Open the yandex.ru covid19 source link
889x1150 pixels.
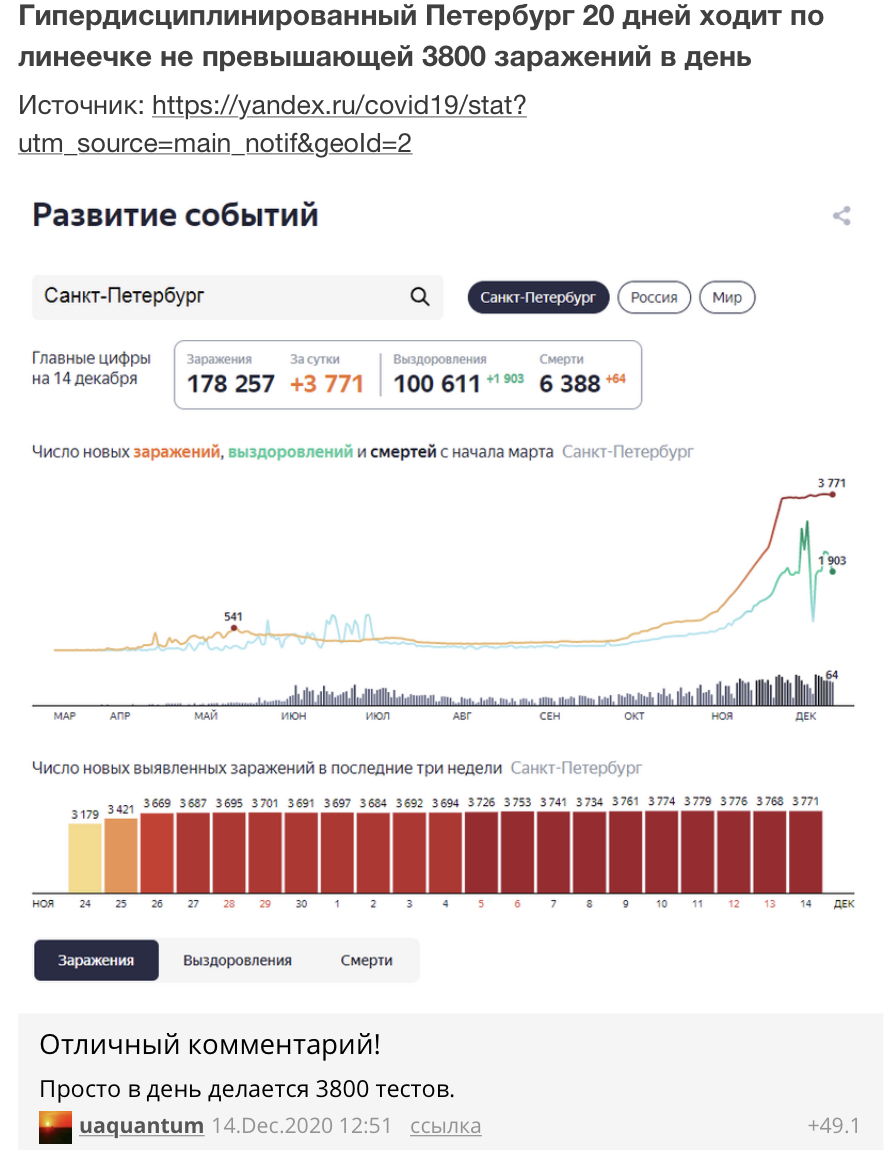tap(272, 124)
